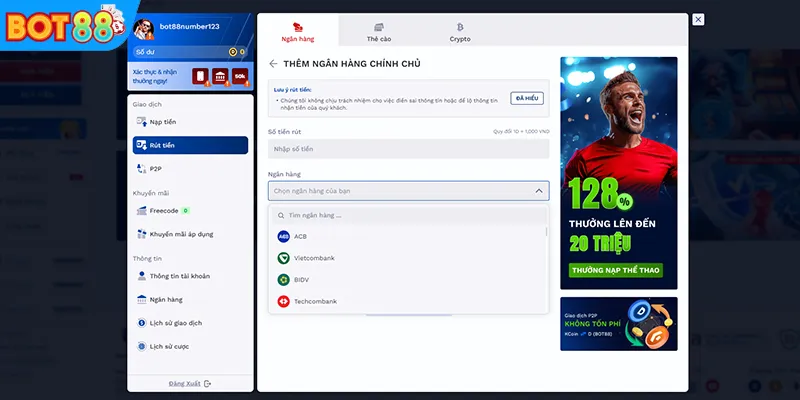Click the BIDV bank logo

[x=283, y=280]
